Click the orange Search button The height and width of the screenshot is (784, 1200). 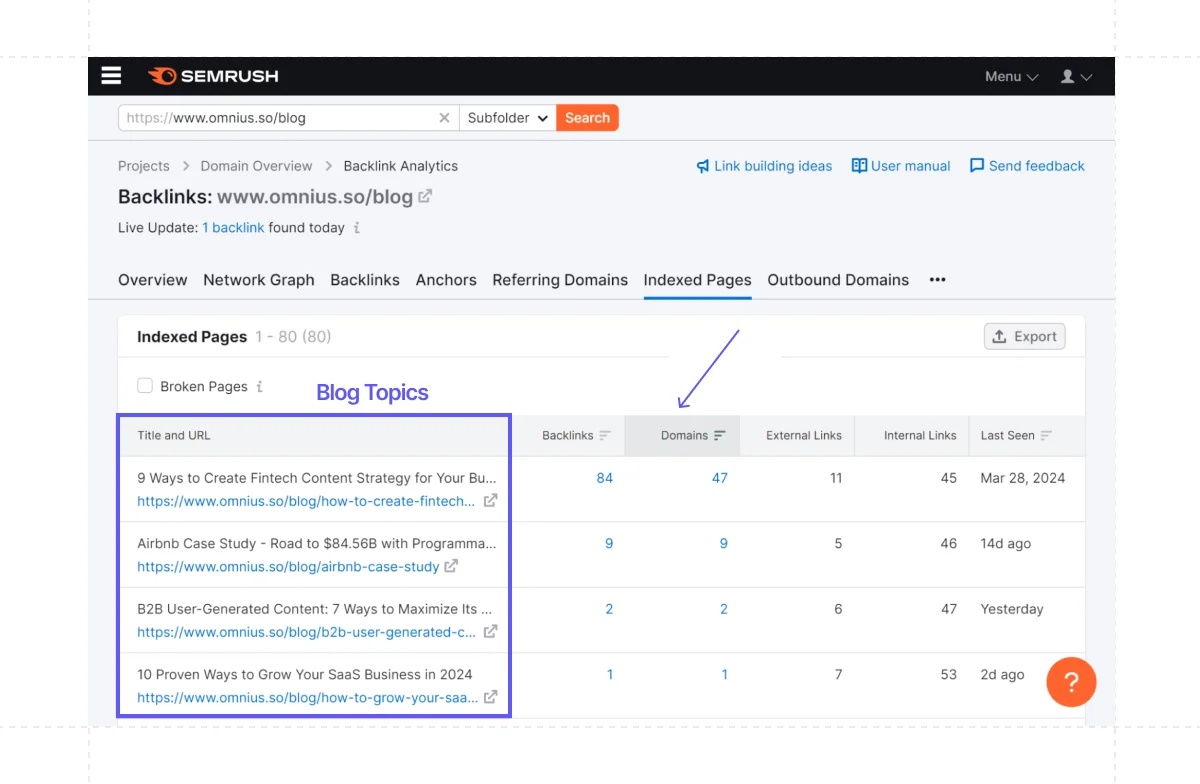click(x=587, y=117)
